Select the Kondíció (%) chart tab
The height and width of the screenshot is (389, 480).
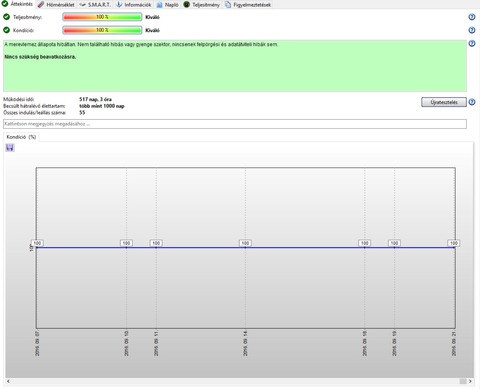coord(21,137)
